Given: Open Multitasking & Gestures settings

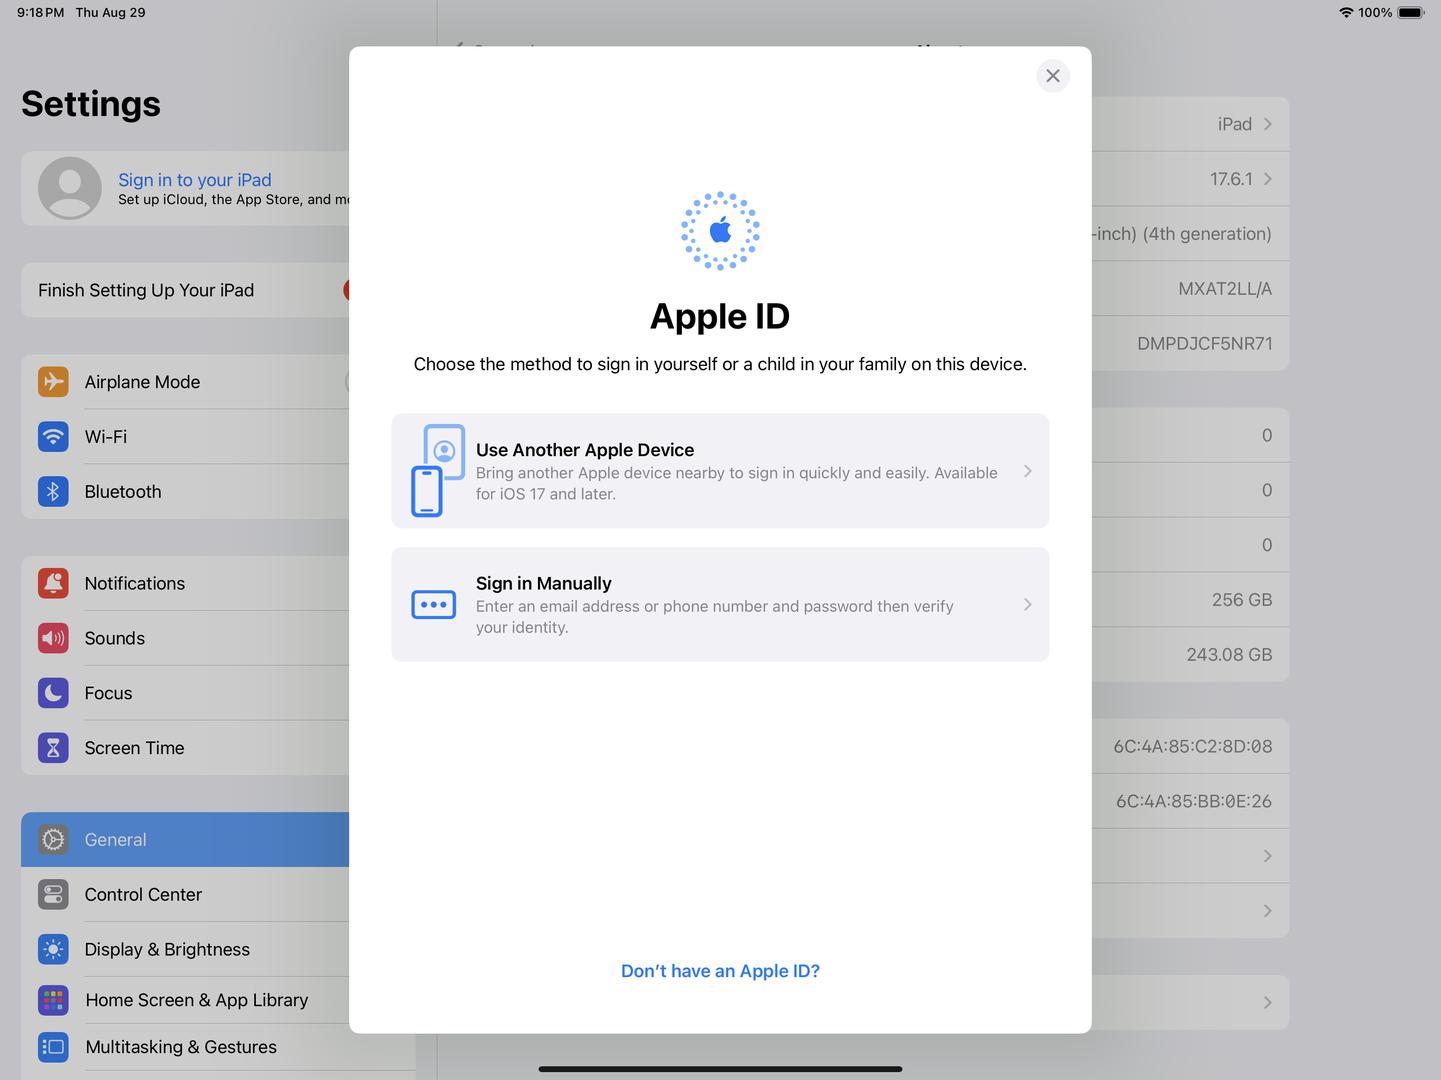Looking at the screenshot, I should pyautogui.click(x=181, y=1047).
